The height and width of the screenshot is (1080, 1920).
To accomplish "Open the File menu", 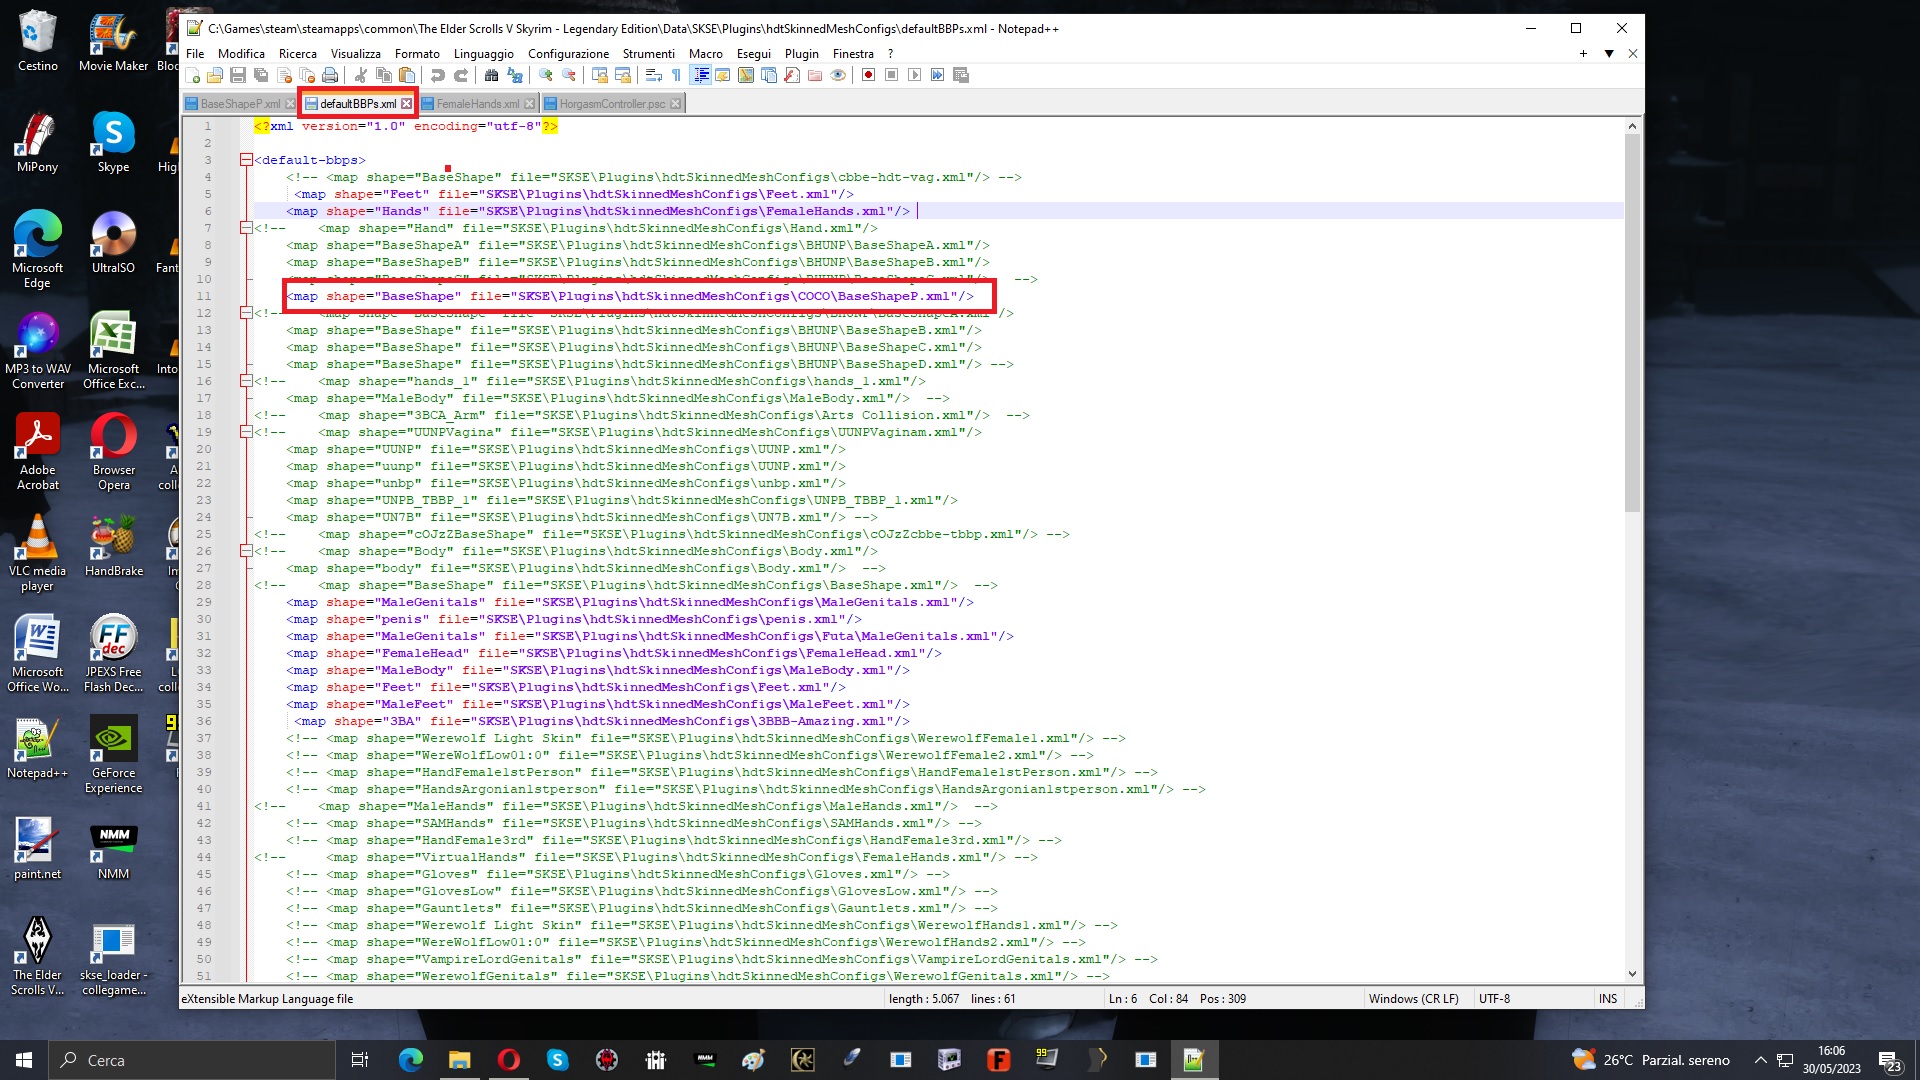I will coord(195,54).
